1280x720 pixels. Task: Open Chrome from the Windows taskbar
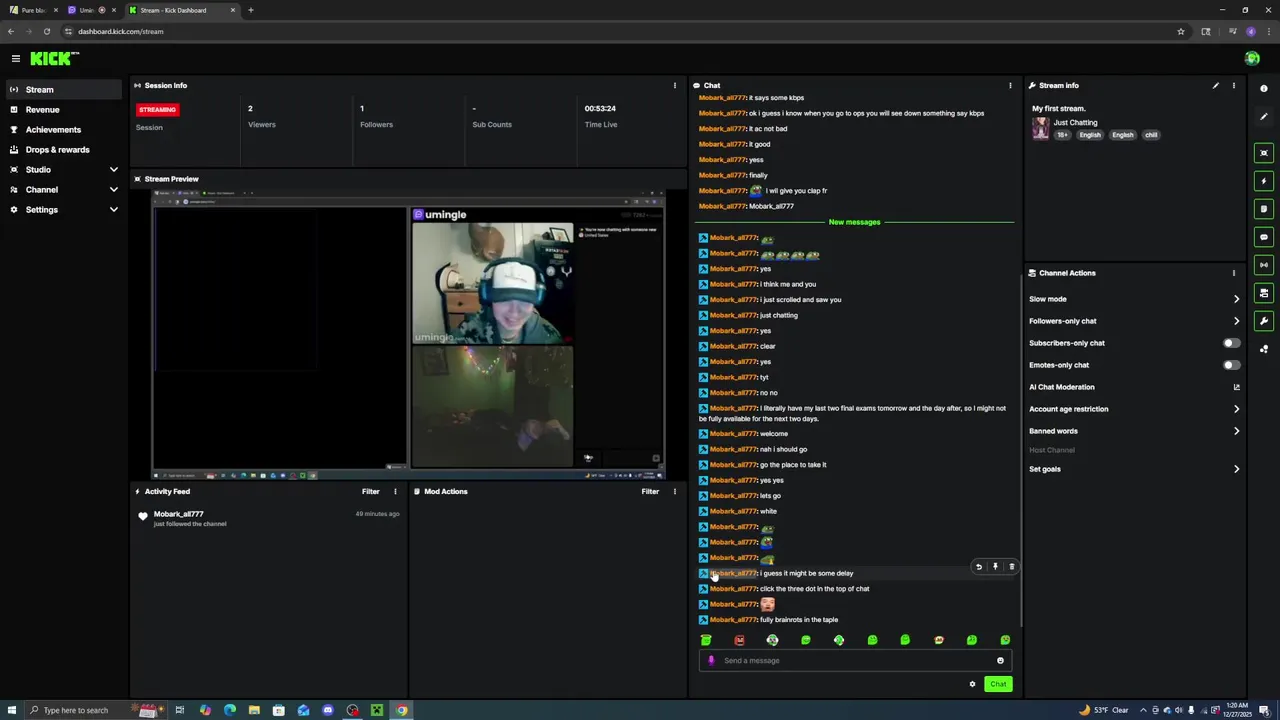401,710
